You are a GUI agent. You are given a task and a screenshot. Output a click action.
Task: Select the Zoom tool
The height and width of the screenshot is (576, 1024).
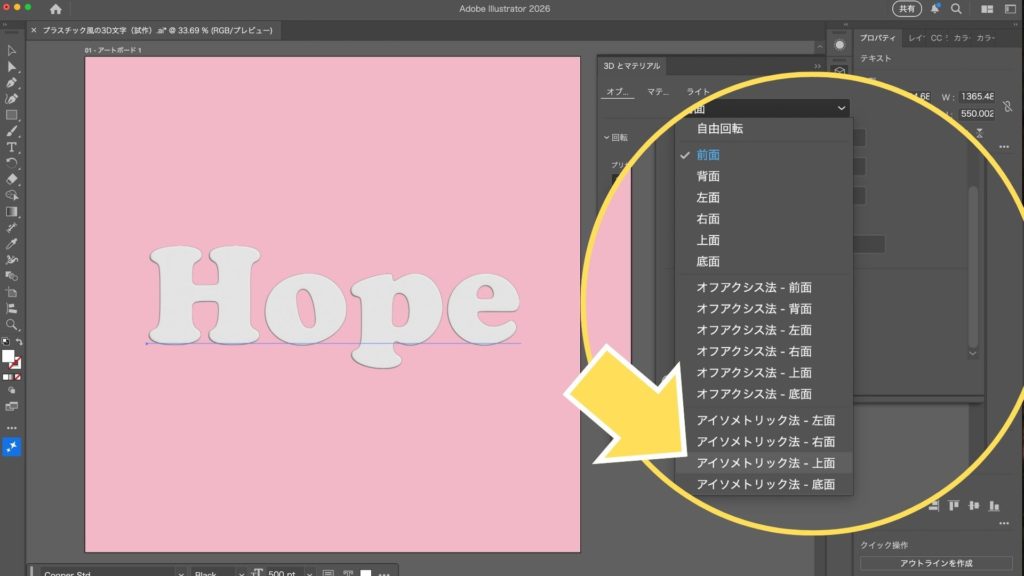click(12, 324)
